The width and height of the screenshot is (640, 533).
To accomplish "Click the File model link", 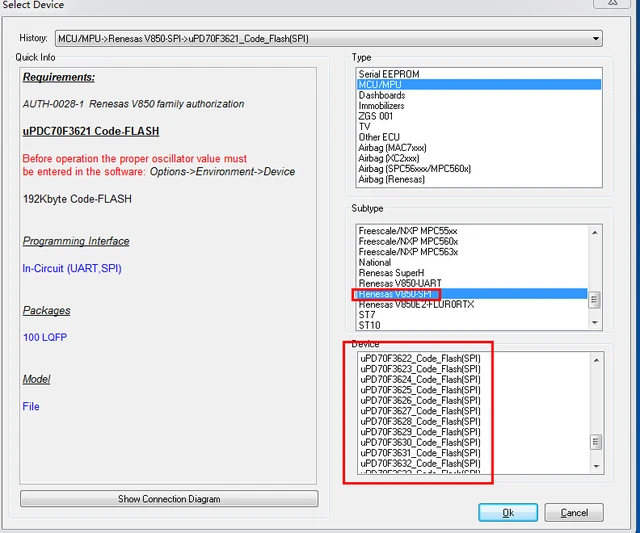I will tap(31, 406).
